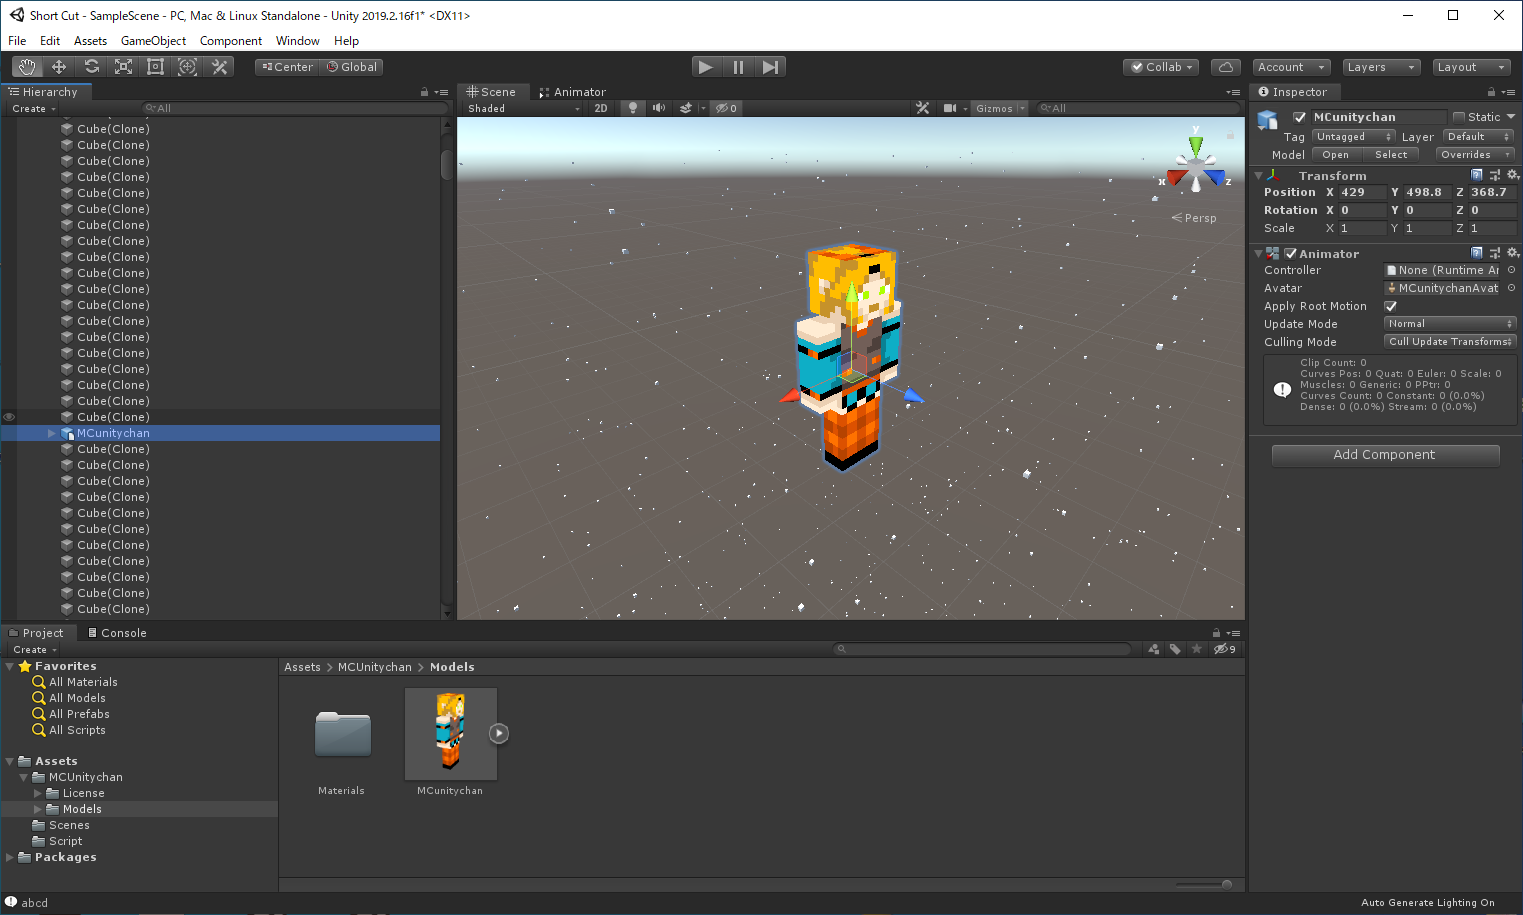Click Select prefab button
Viewport: 1523px width, 915px height.
1391,155
